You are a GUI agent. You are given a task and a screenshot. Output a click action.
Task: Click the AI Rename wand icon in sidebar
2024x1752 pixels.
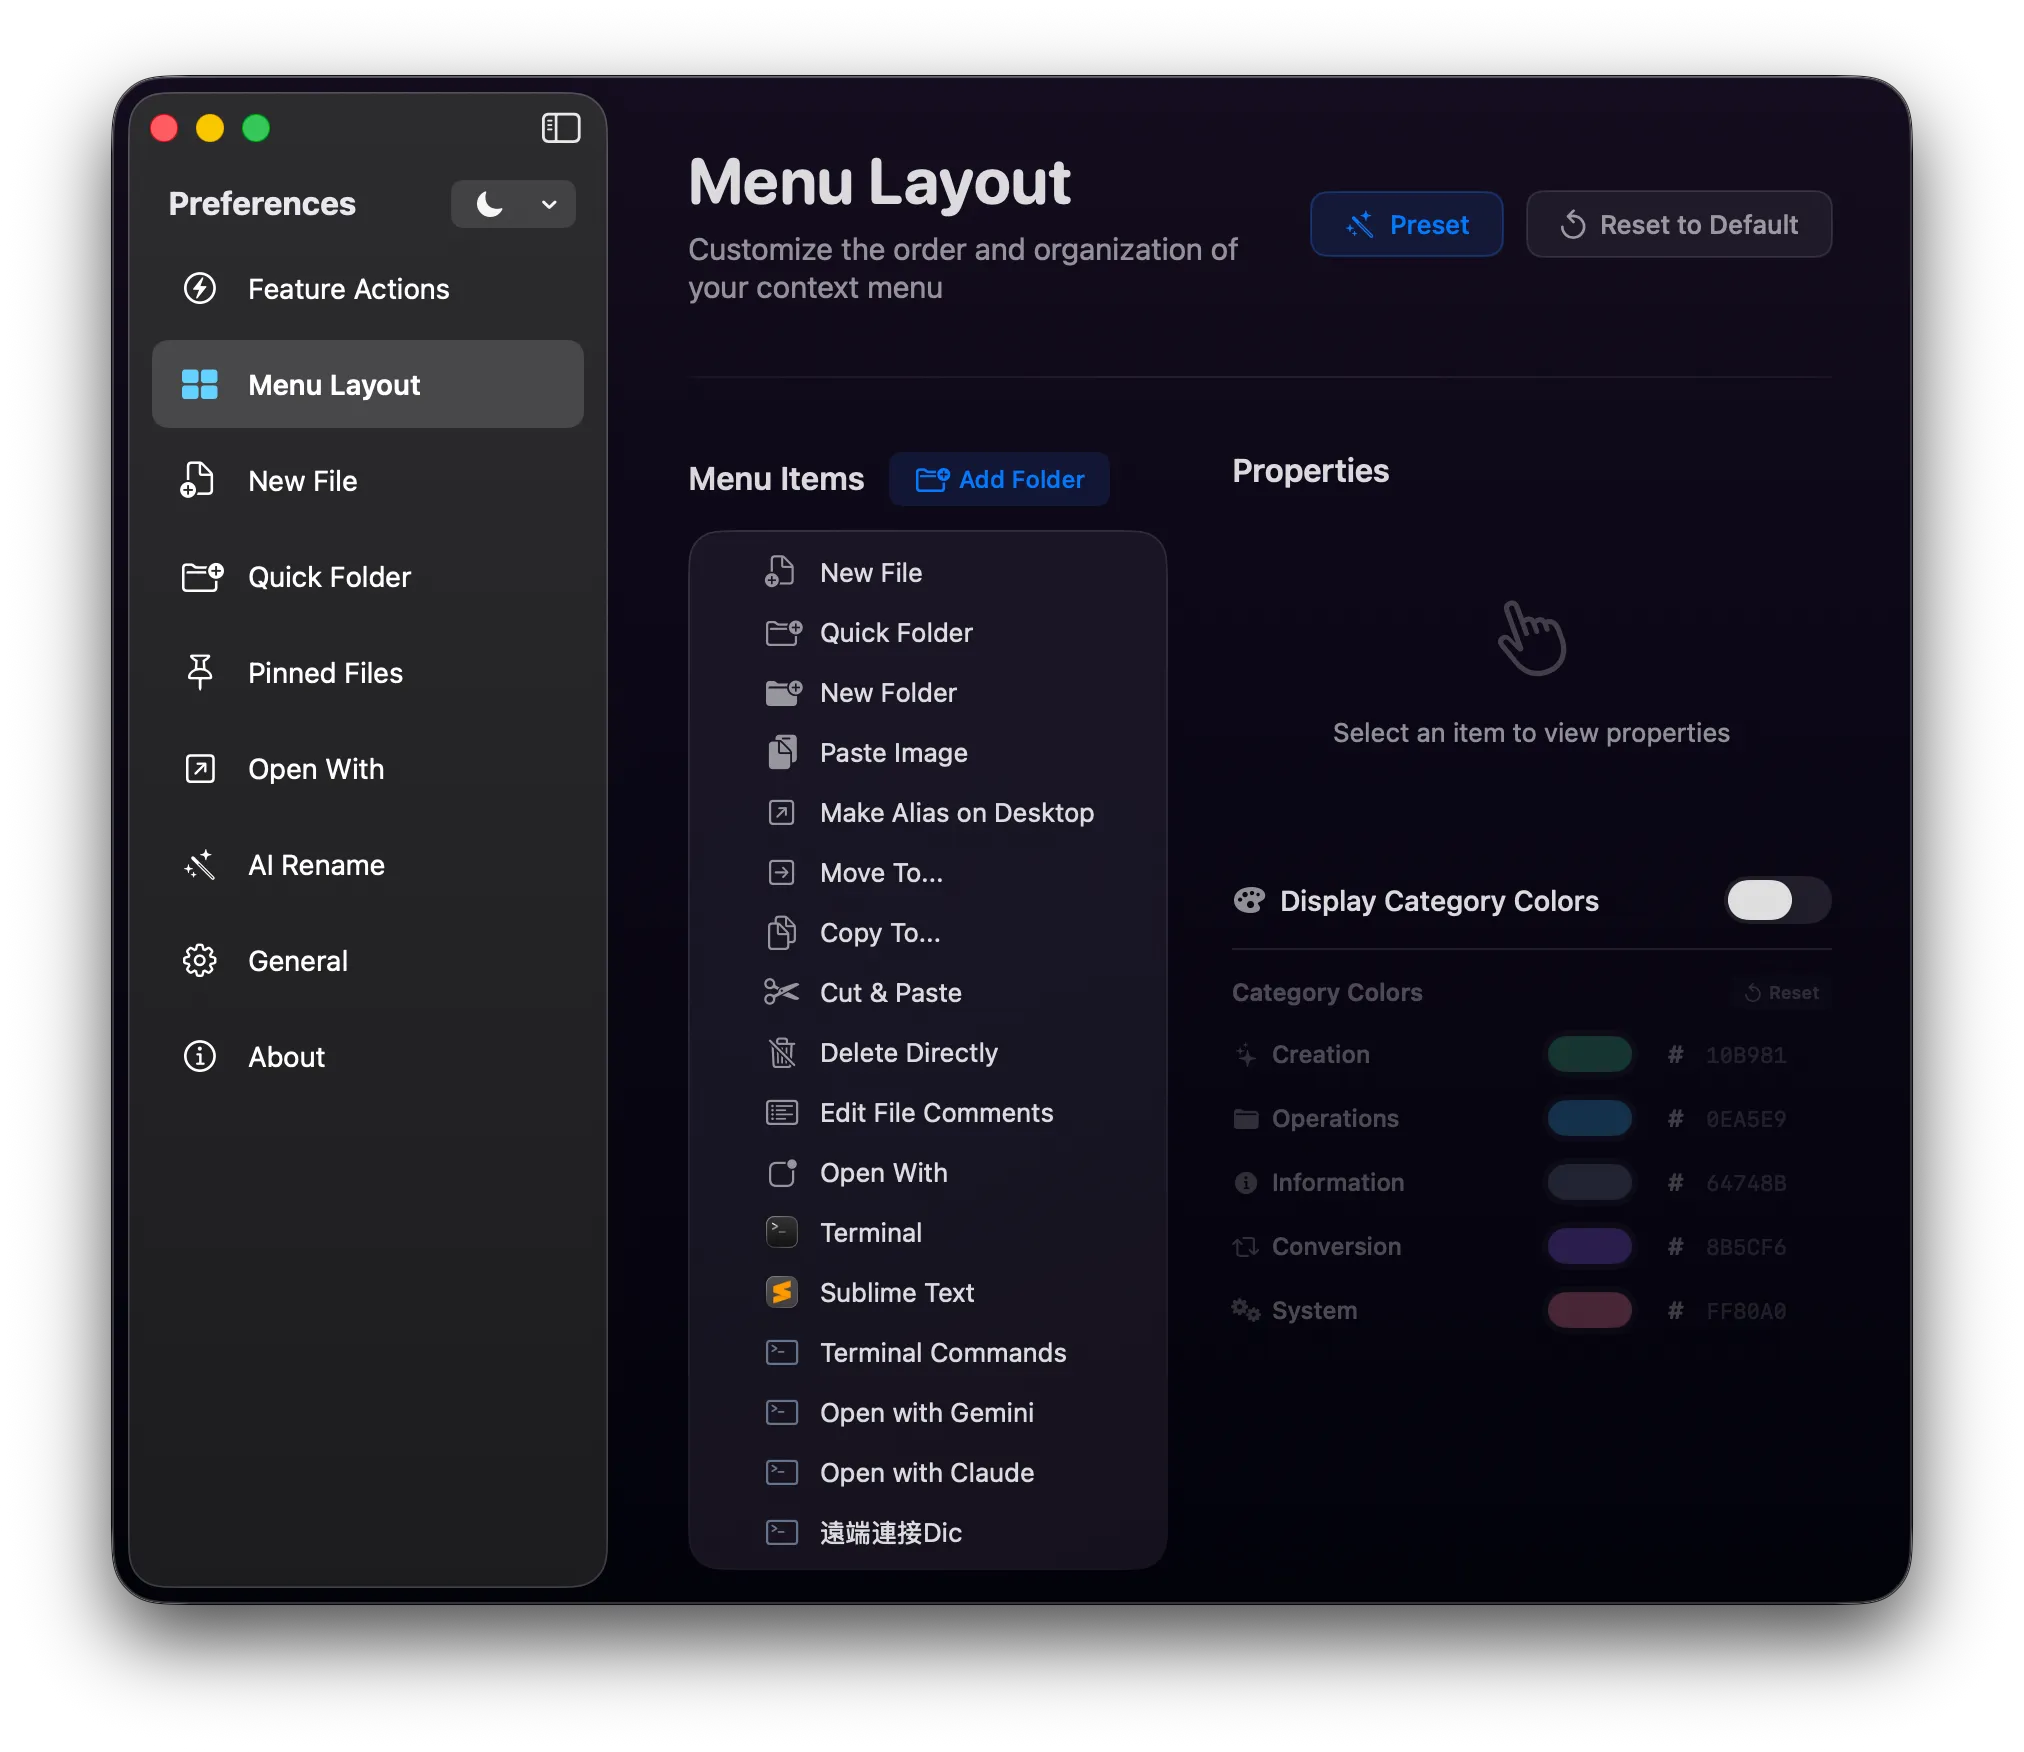(x=200, y=865)
